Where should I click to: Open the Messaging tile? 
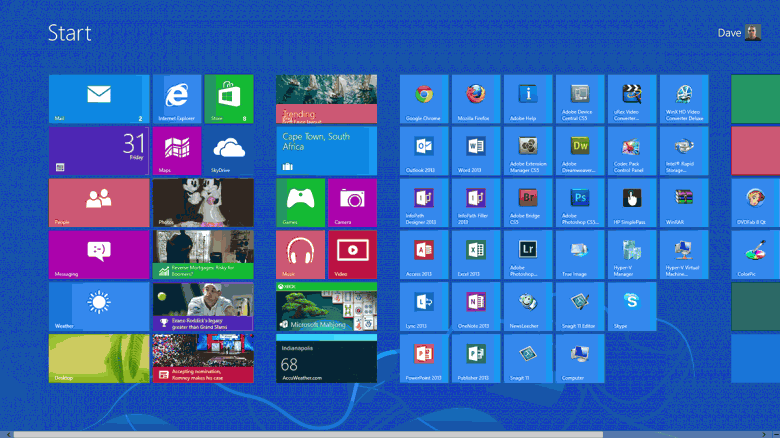[99, 255]
